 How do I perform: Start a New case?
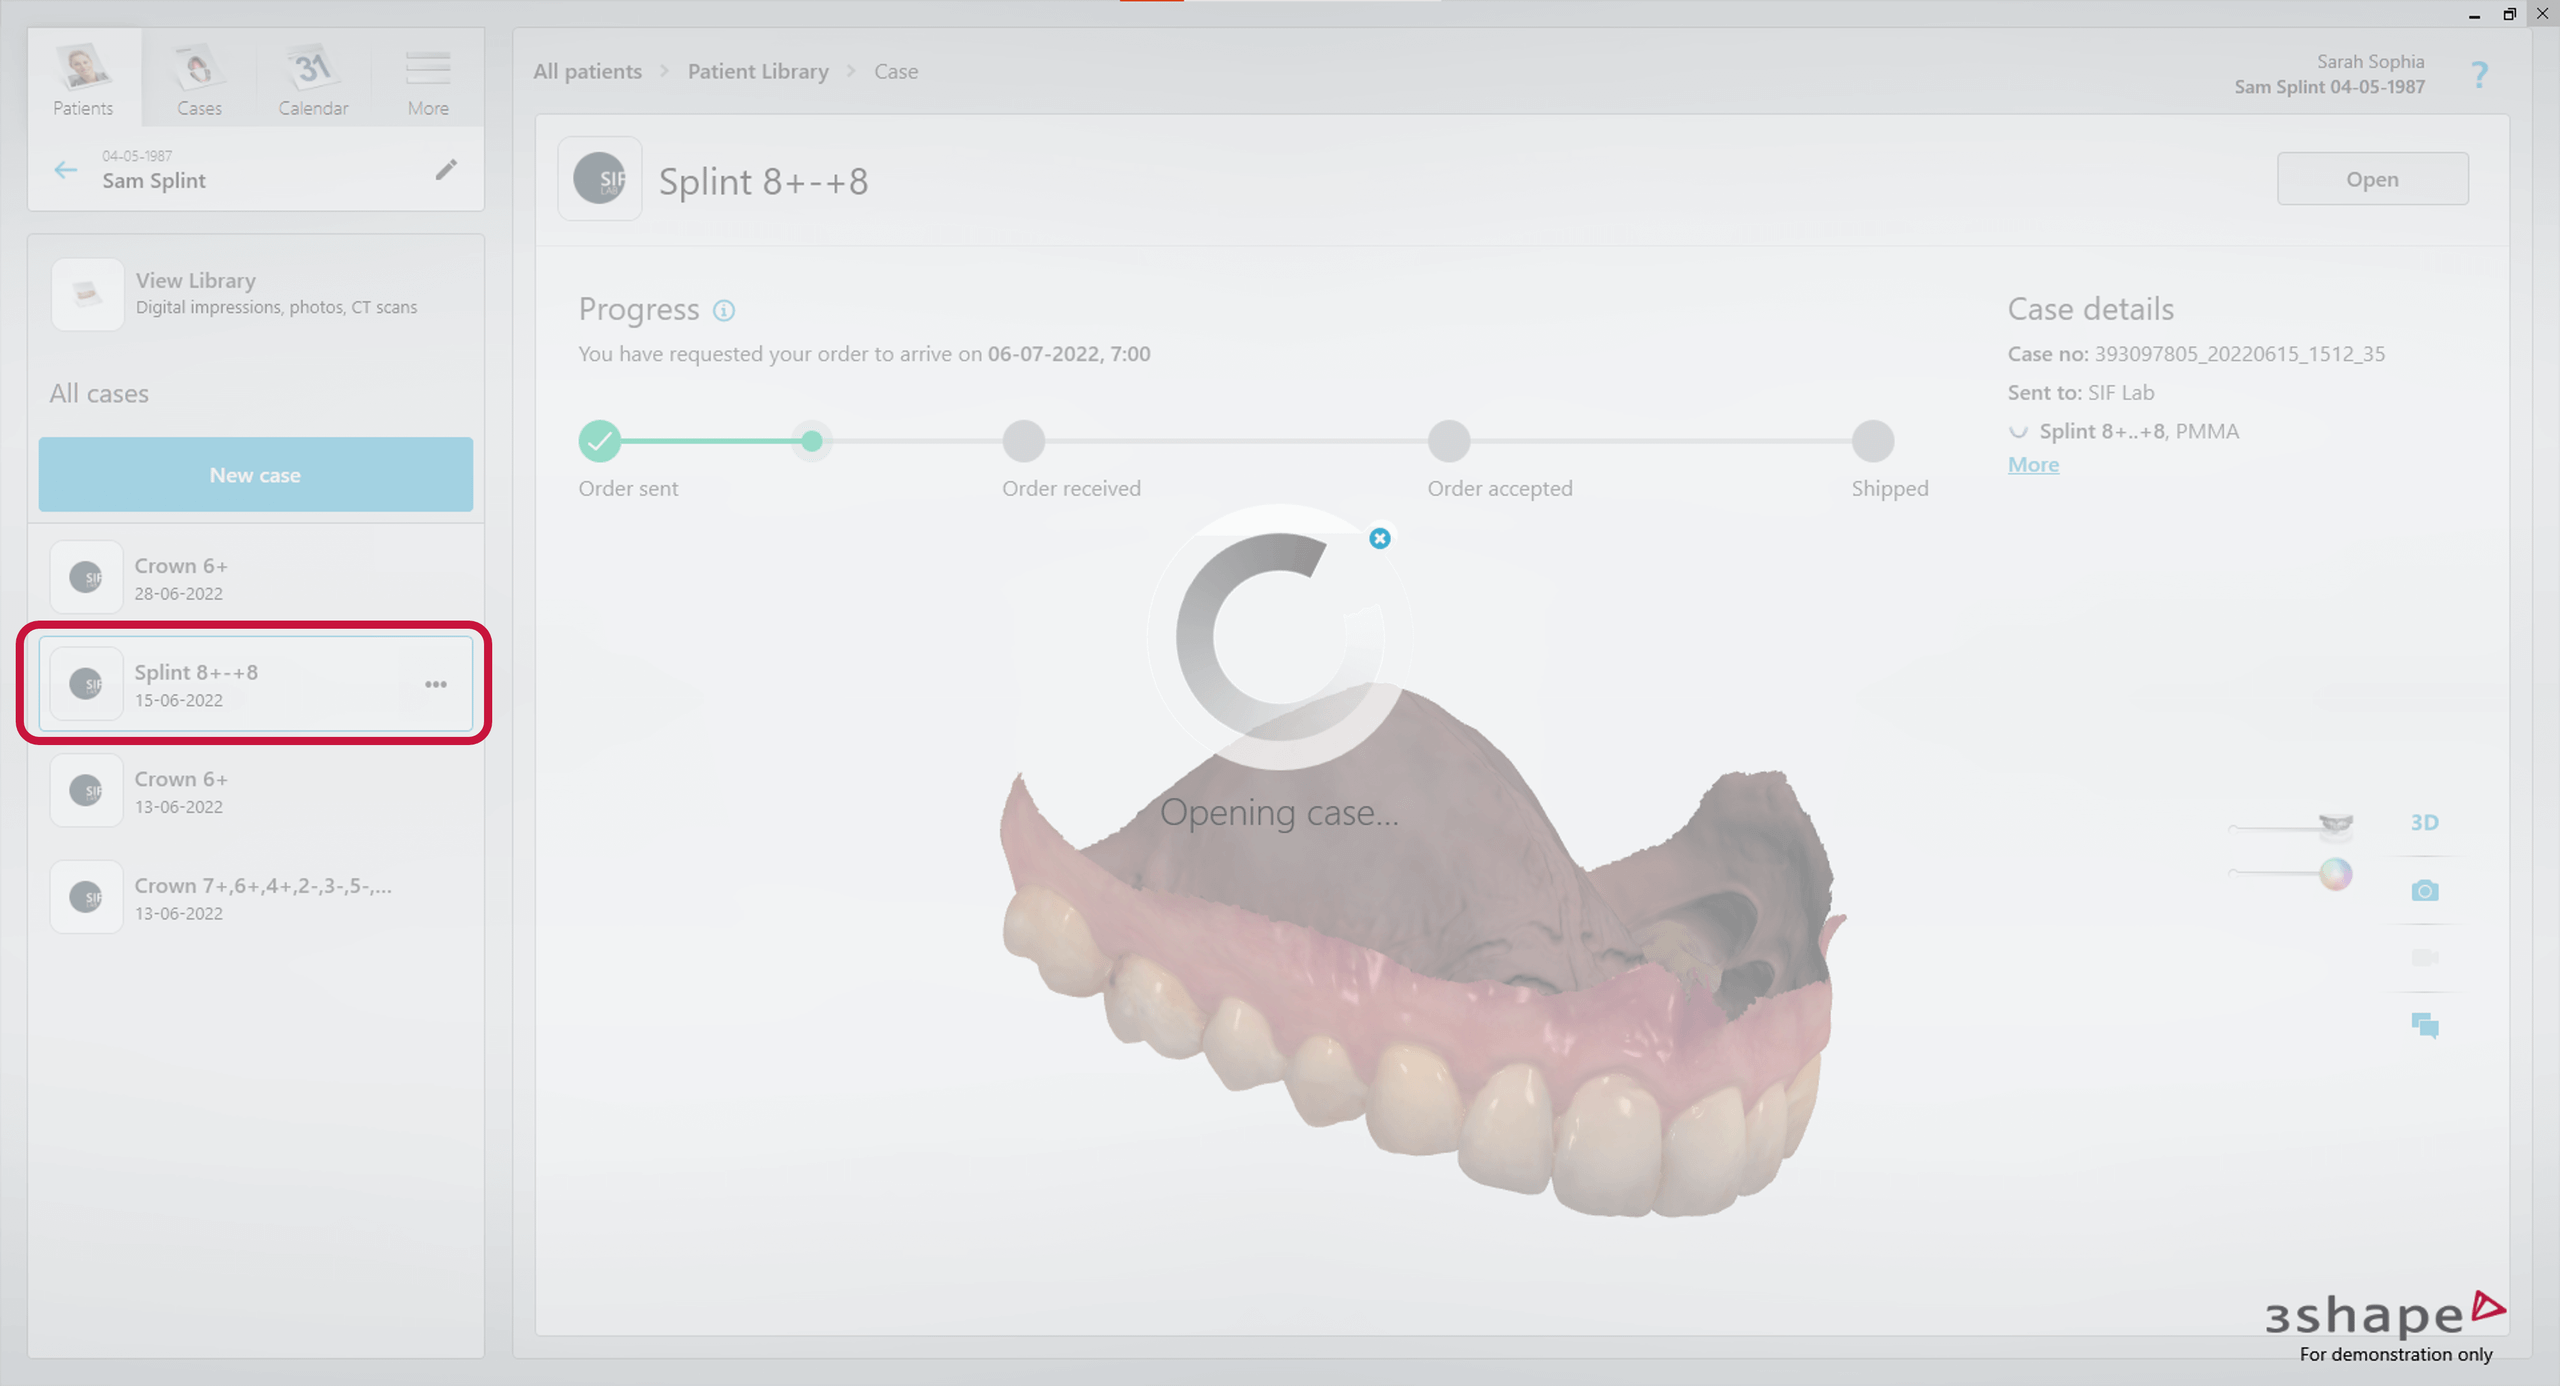tap(255, 475)
